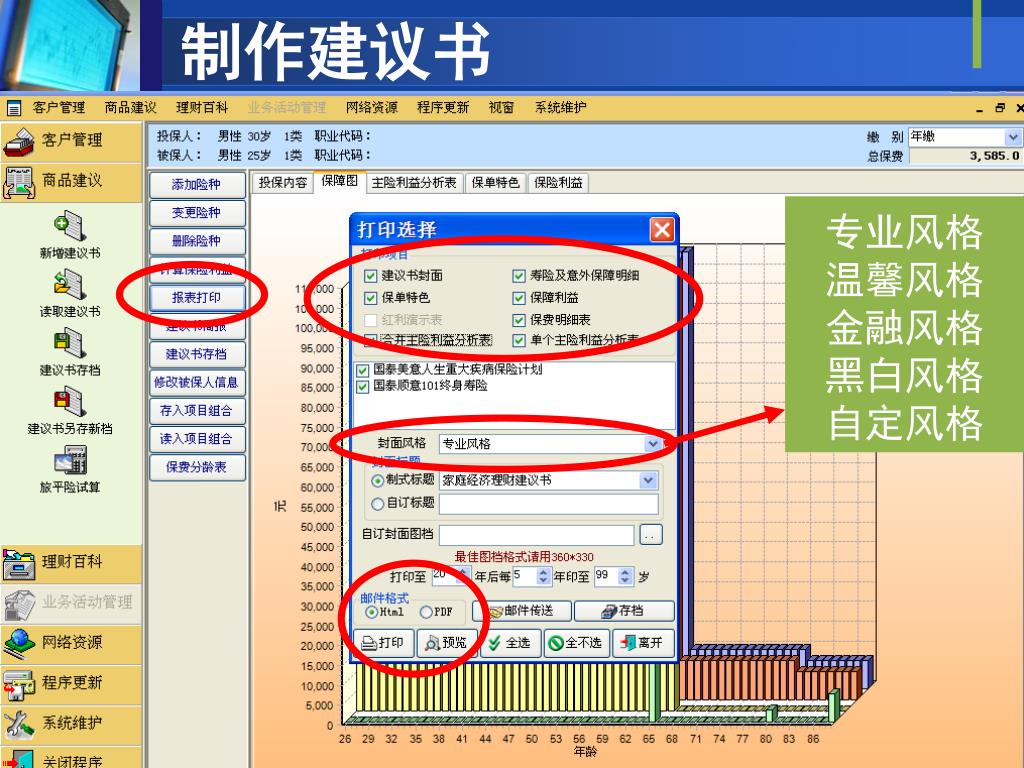1024x768 pixels.
Task: Expand the 制式标题 title dropdown
Action: tap(648, 481)
